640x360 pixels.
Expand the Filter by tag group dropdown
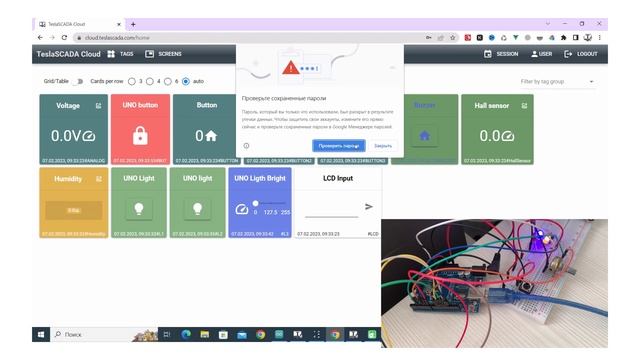pyautogui.click(x=557, y=82)
